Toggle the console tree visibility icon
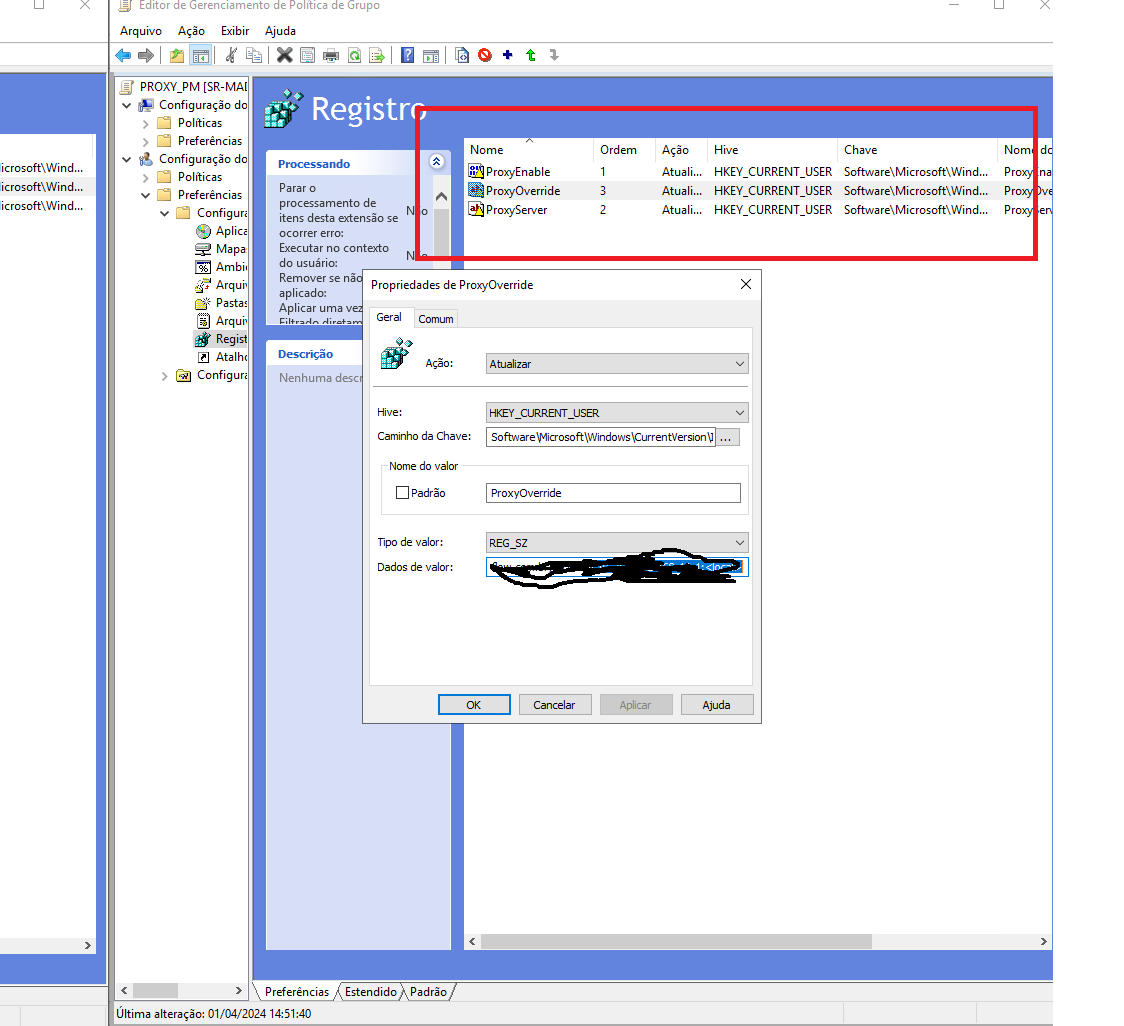Viewport: 1124px width, 1026px height. pyautogui.click(x=201, y=55)
